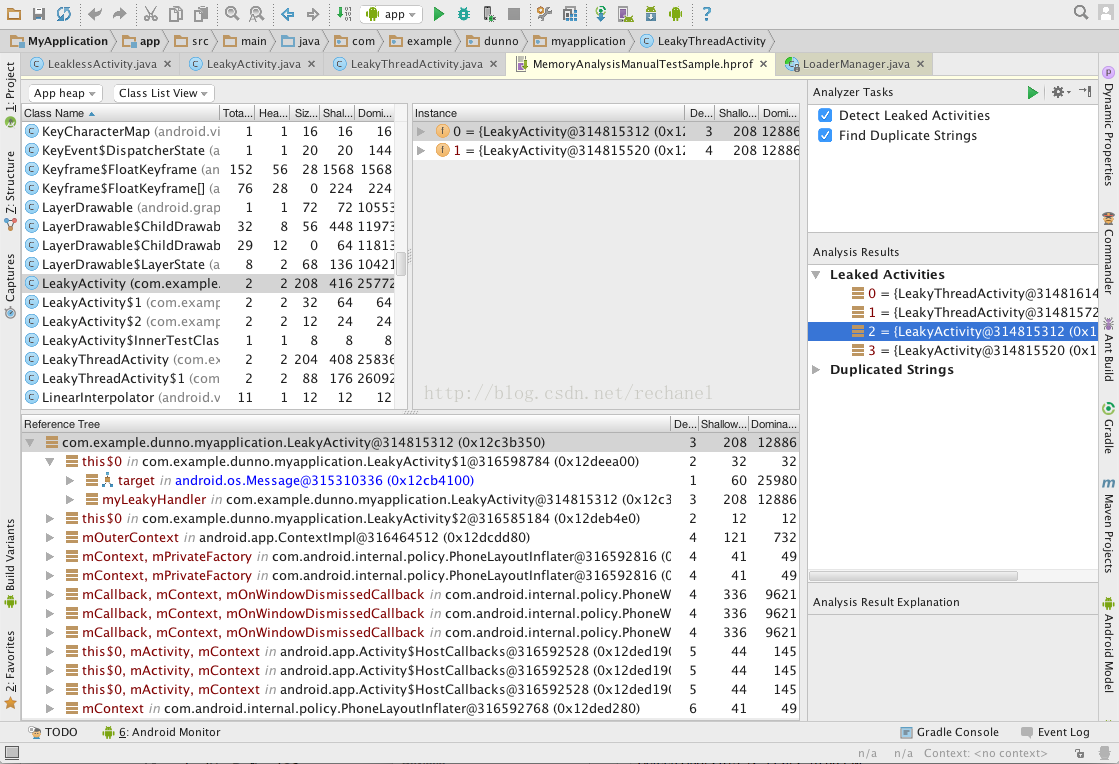1119x764 pixels.
Task: Toggle Find Duplicate Strings checkbox
Action: 825,136
